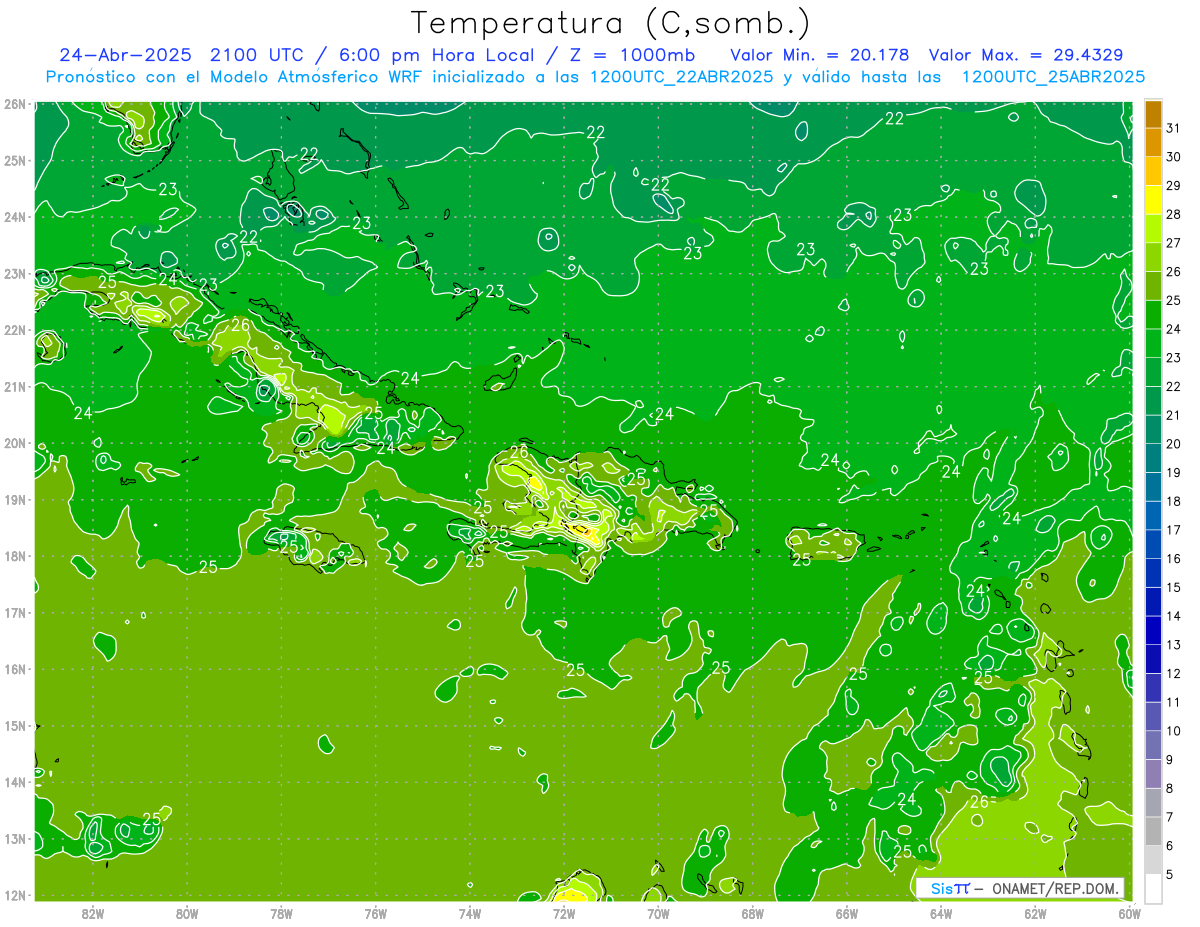Screen dimensions: 1200x927
Task: Click the '2100 UTC' time label
Action: (x=258, y=54)
